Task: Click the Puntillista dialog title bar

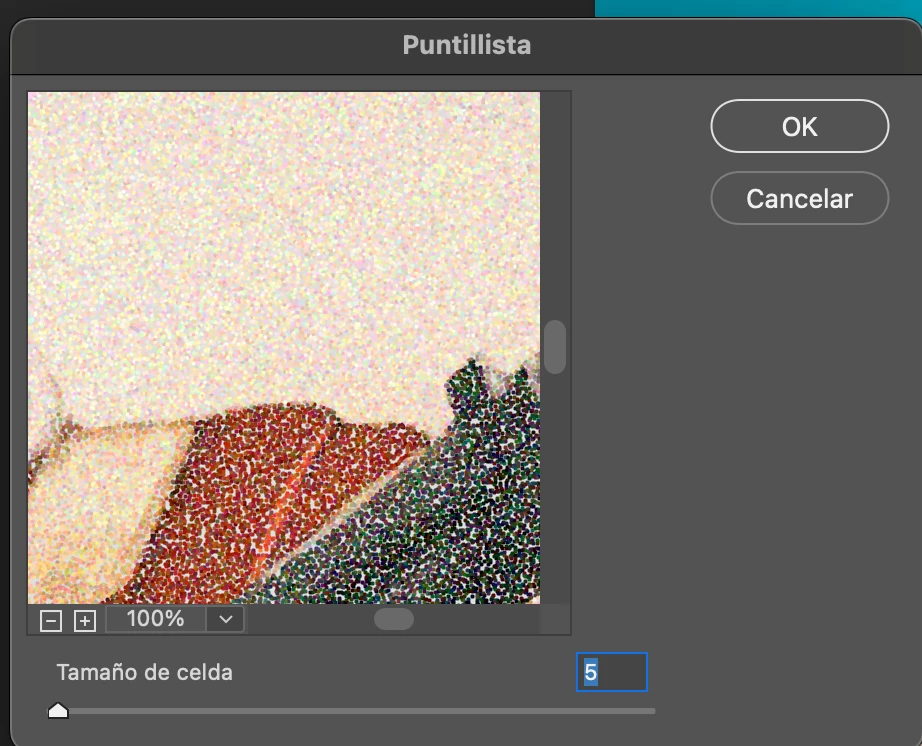Action: (466, 45)
